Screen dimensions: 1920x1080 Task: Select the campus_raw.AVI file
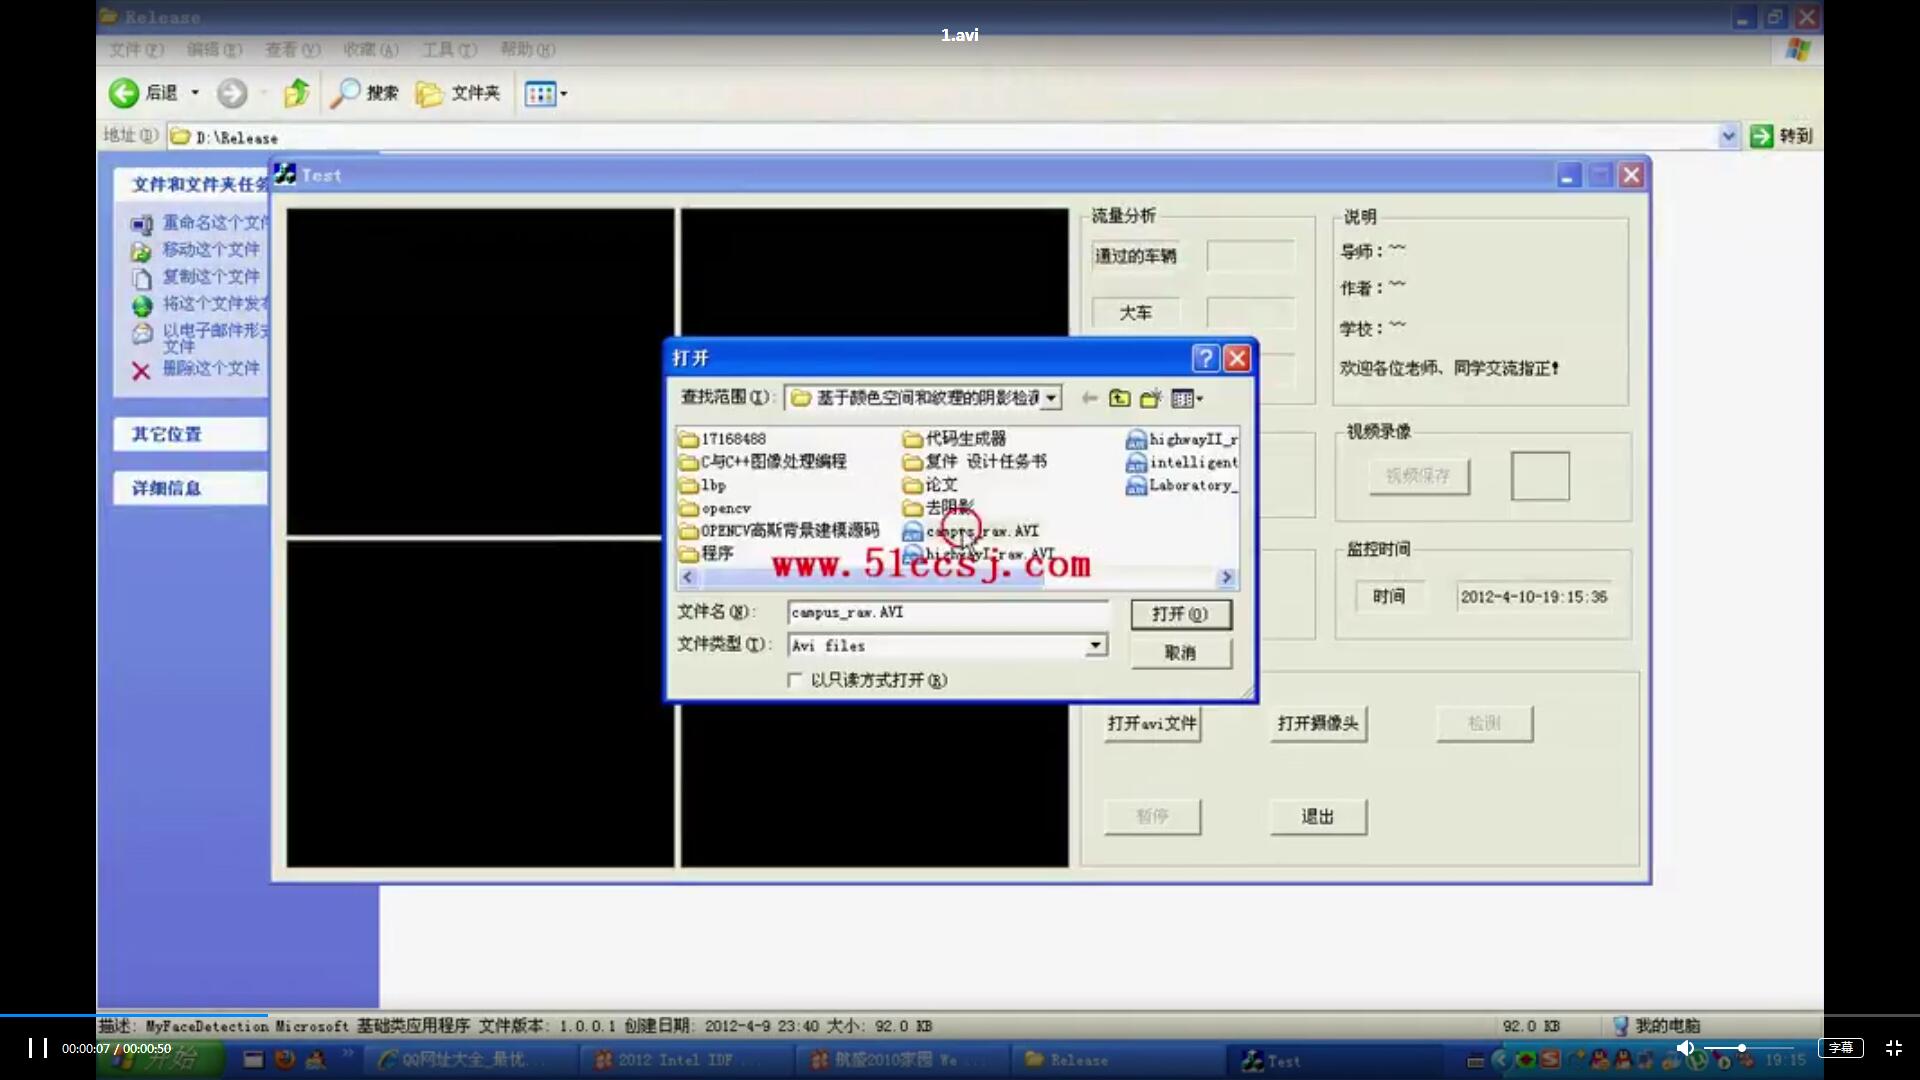click(971, 531)
